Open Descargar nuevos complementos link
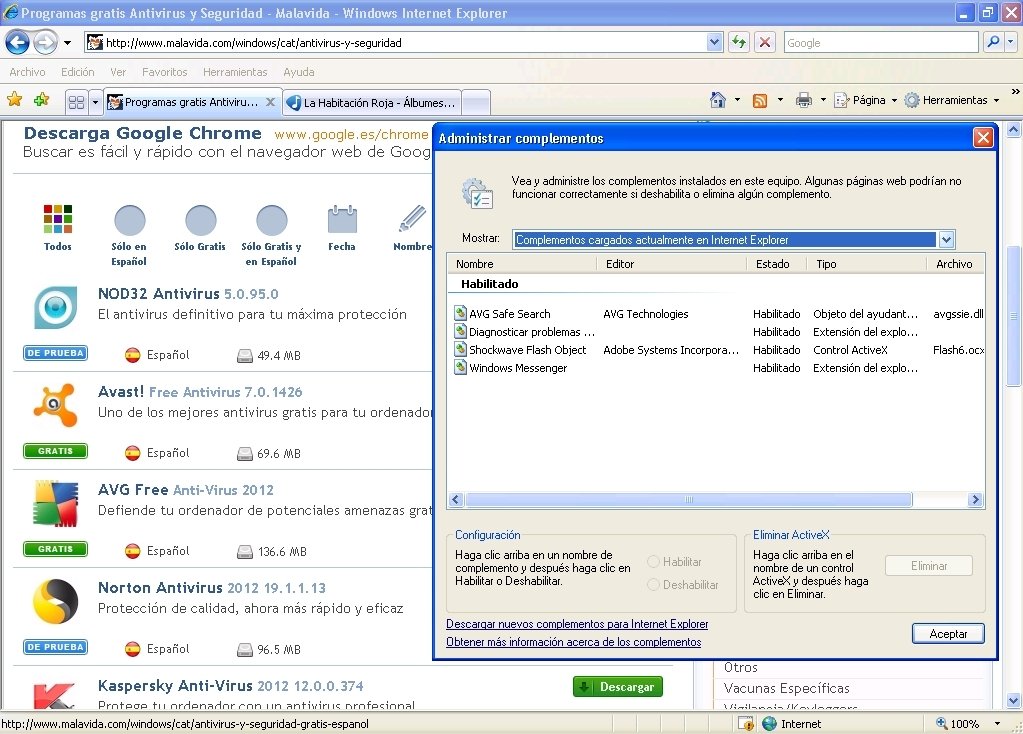The image size is (1023, 734). (577, 624)
